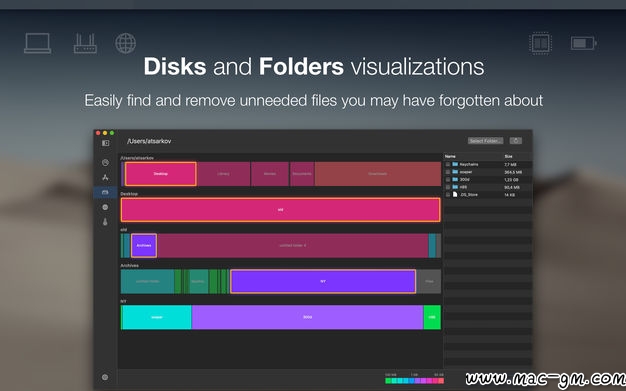
Task: Select the purple Archives block
Action: 144,246
